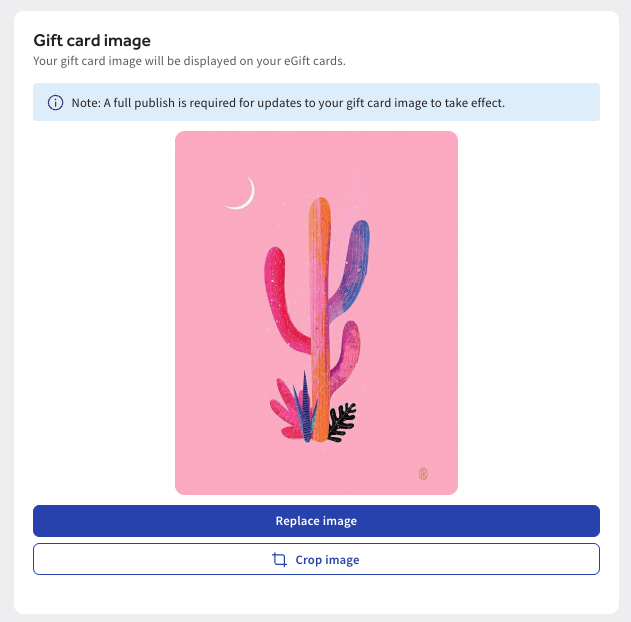The height and width of the screenshot is (622, 631).
Task: Click the info icon in the note banner
Action: point(55,103)
